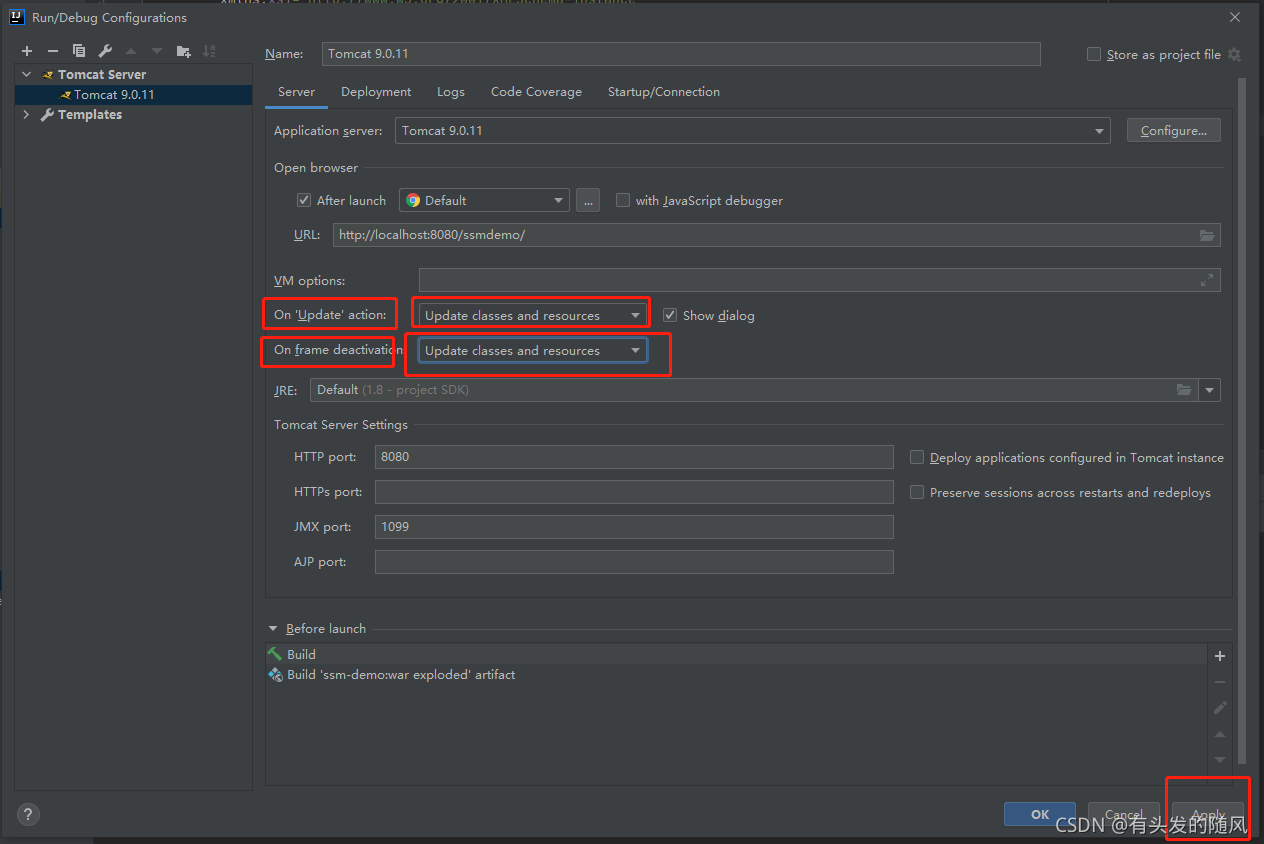Image resolution: width=1264 pixels, height=844 pixels.
Task: Enable the with JavaScript debugger checkbox
Action: click(623, 200)
